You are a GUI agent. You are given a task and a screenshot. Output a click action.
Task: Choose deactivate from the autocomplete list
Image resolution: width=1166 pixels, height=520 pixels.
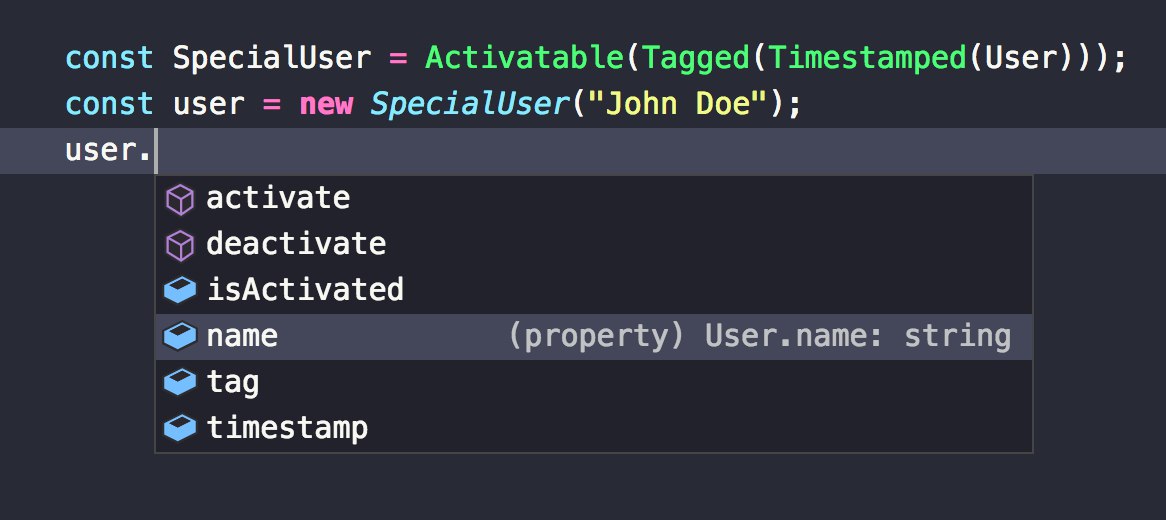click(296, 244)
